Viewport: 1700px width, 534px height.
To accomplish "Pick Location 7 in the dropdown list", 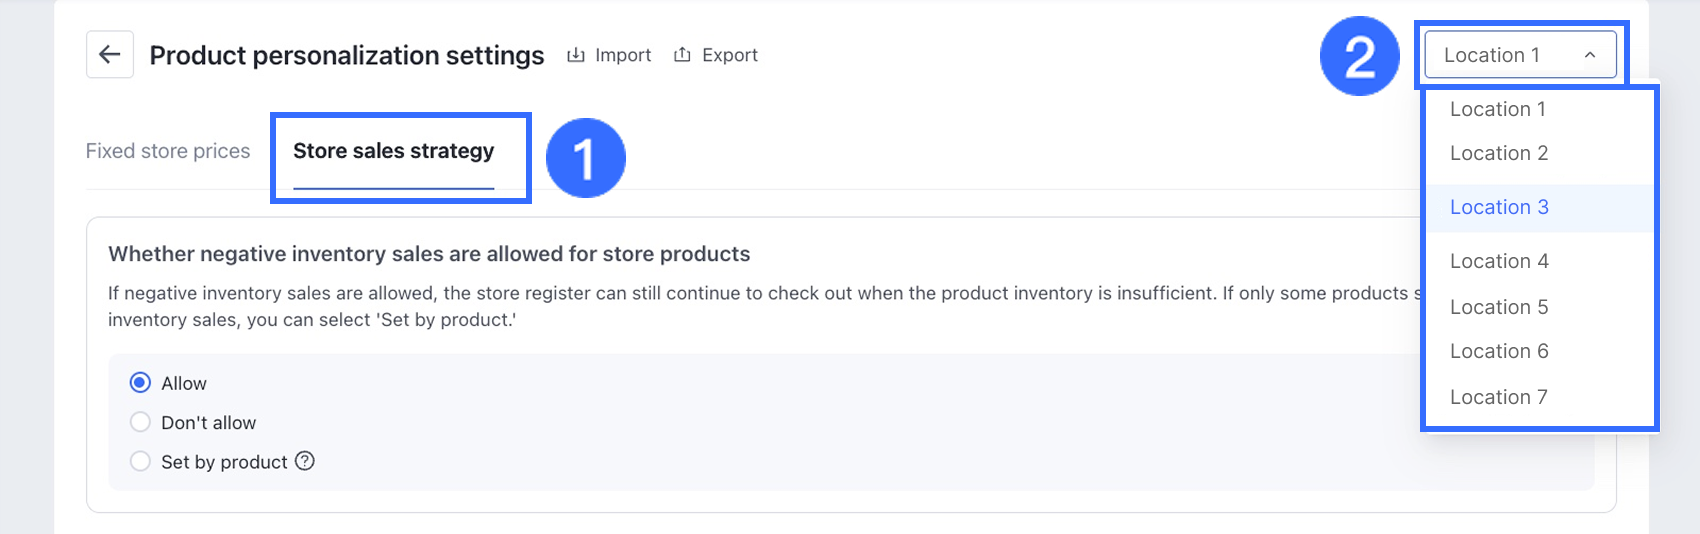I will point(1498,397).
